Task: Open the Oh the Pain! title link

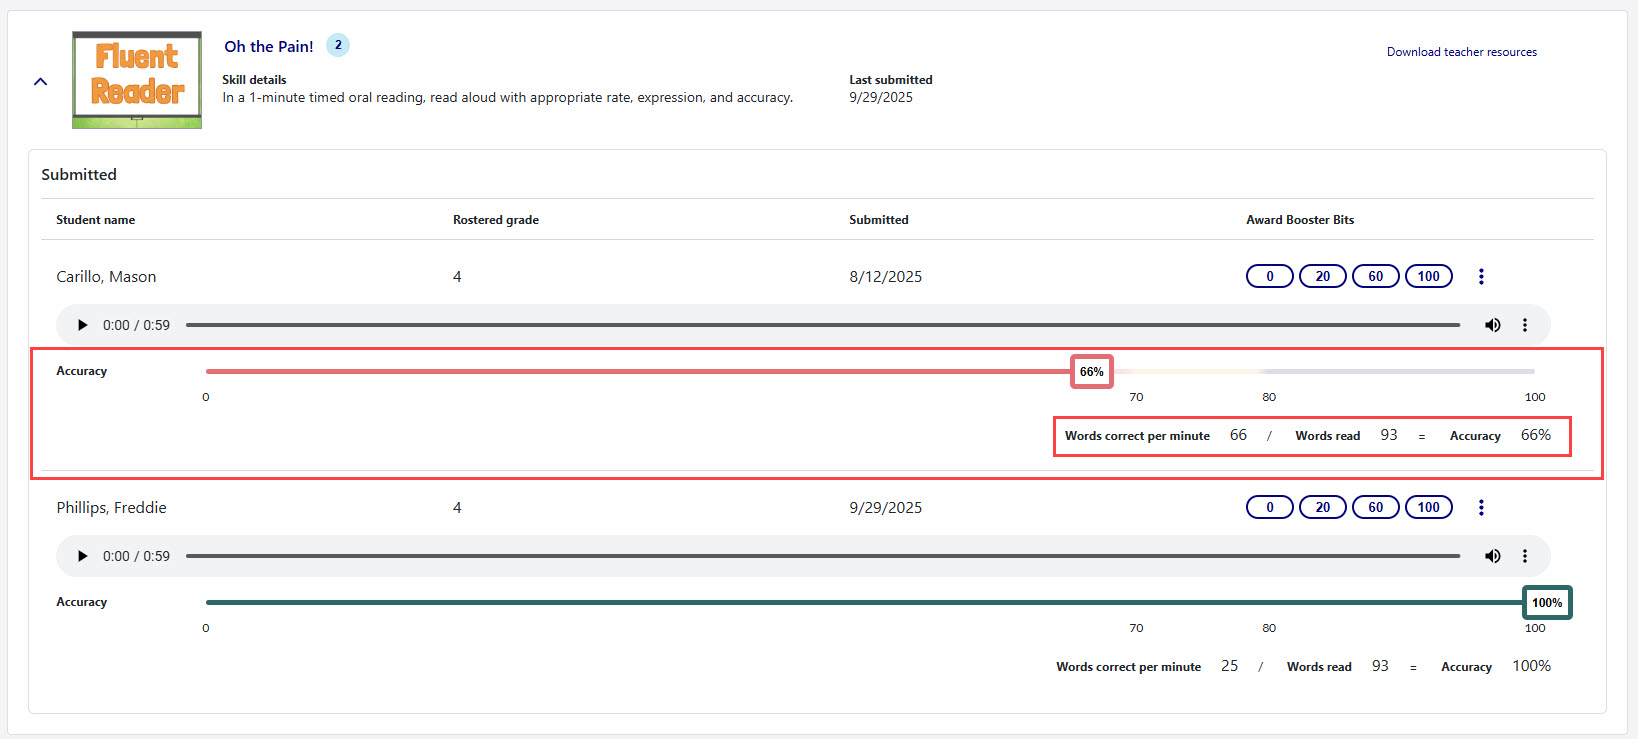Action: [x=269, y=46]
